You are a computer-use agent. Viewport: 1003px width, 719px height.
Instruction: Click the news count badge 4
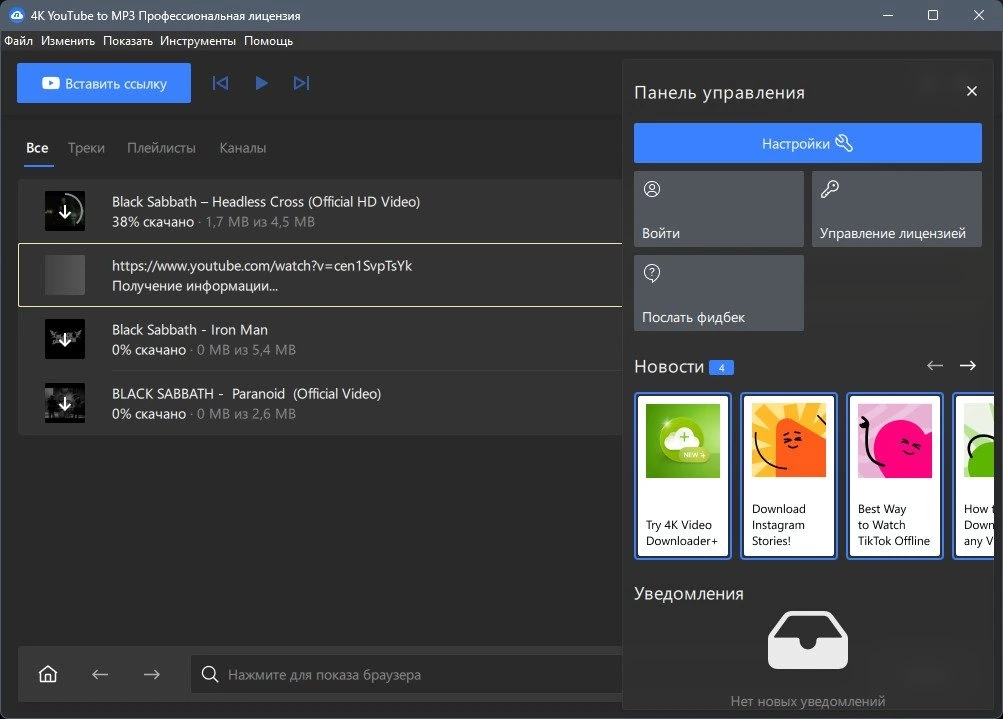click(722, 368)
